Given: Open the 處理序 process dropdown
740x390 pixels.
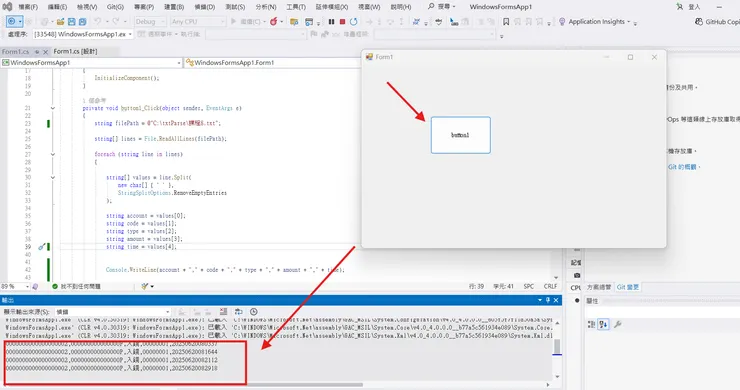Looking at the screenshot, I should click(x=83, y=34).
